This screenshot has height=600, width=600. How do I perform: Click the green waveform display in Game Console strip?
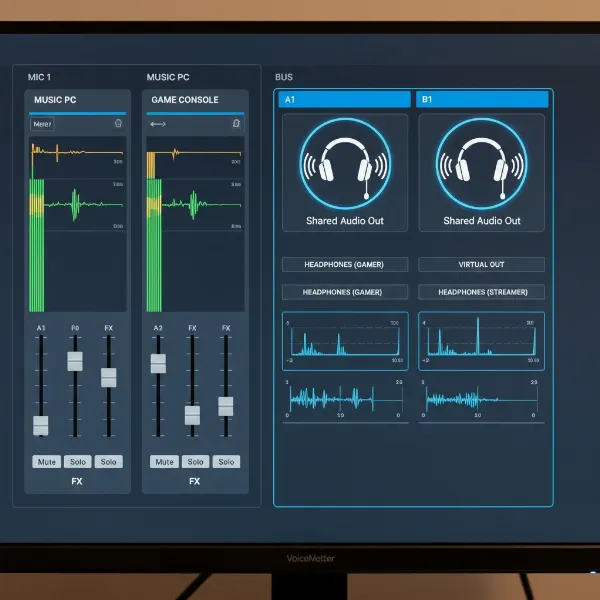click(201, 205)
